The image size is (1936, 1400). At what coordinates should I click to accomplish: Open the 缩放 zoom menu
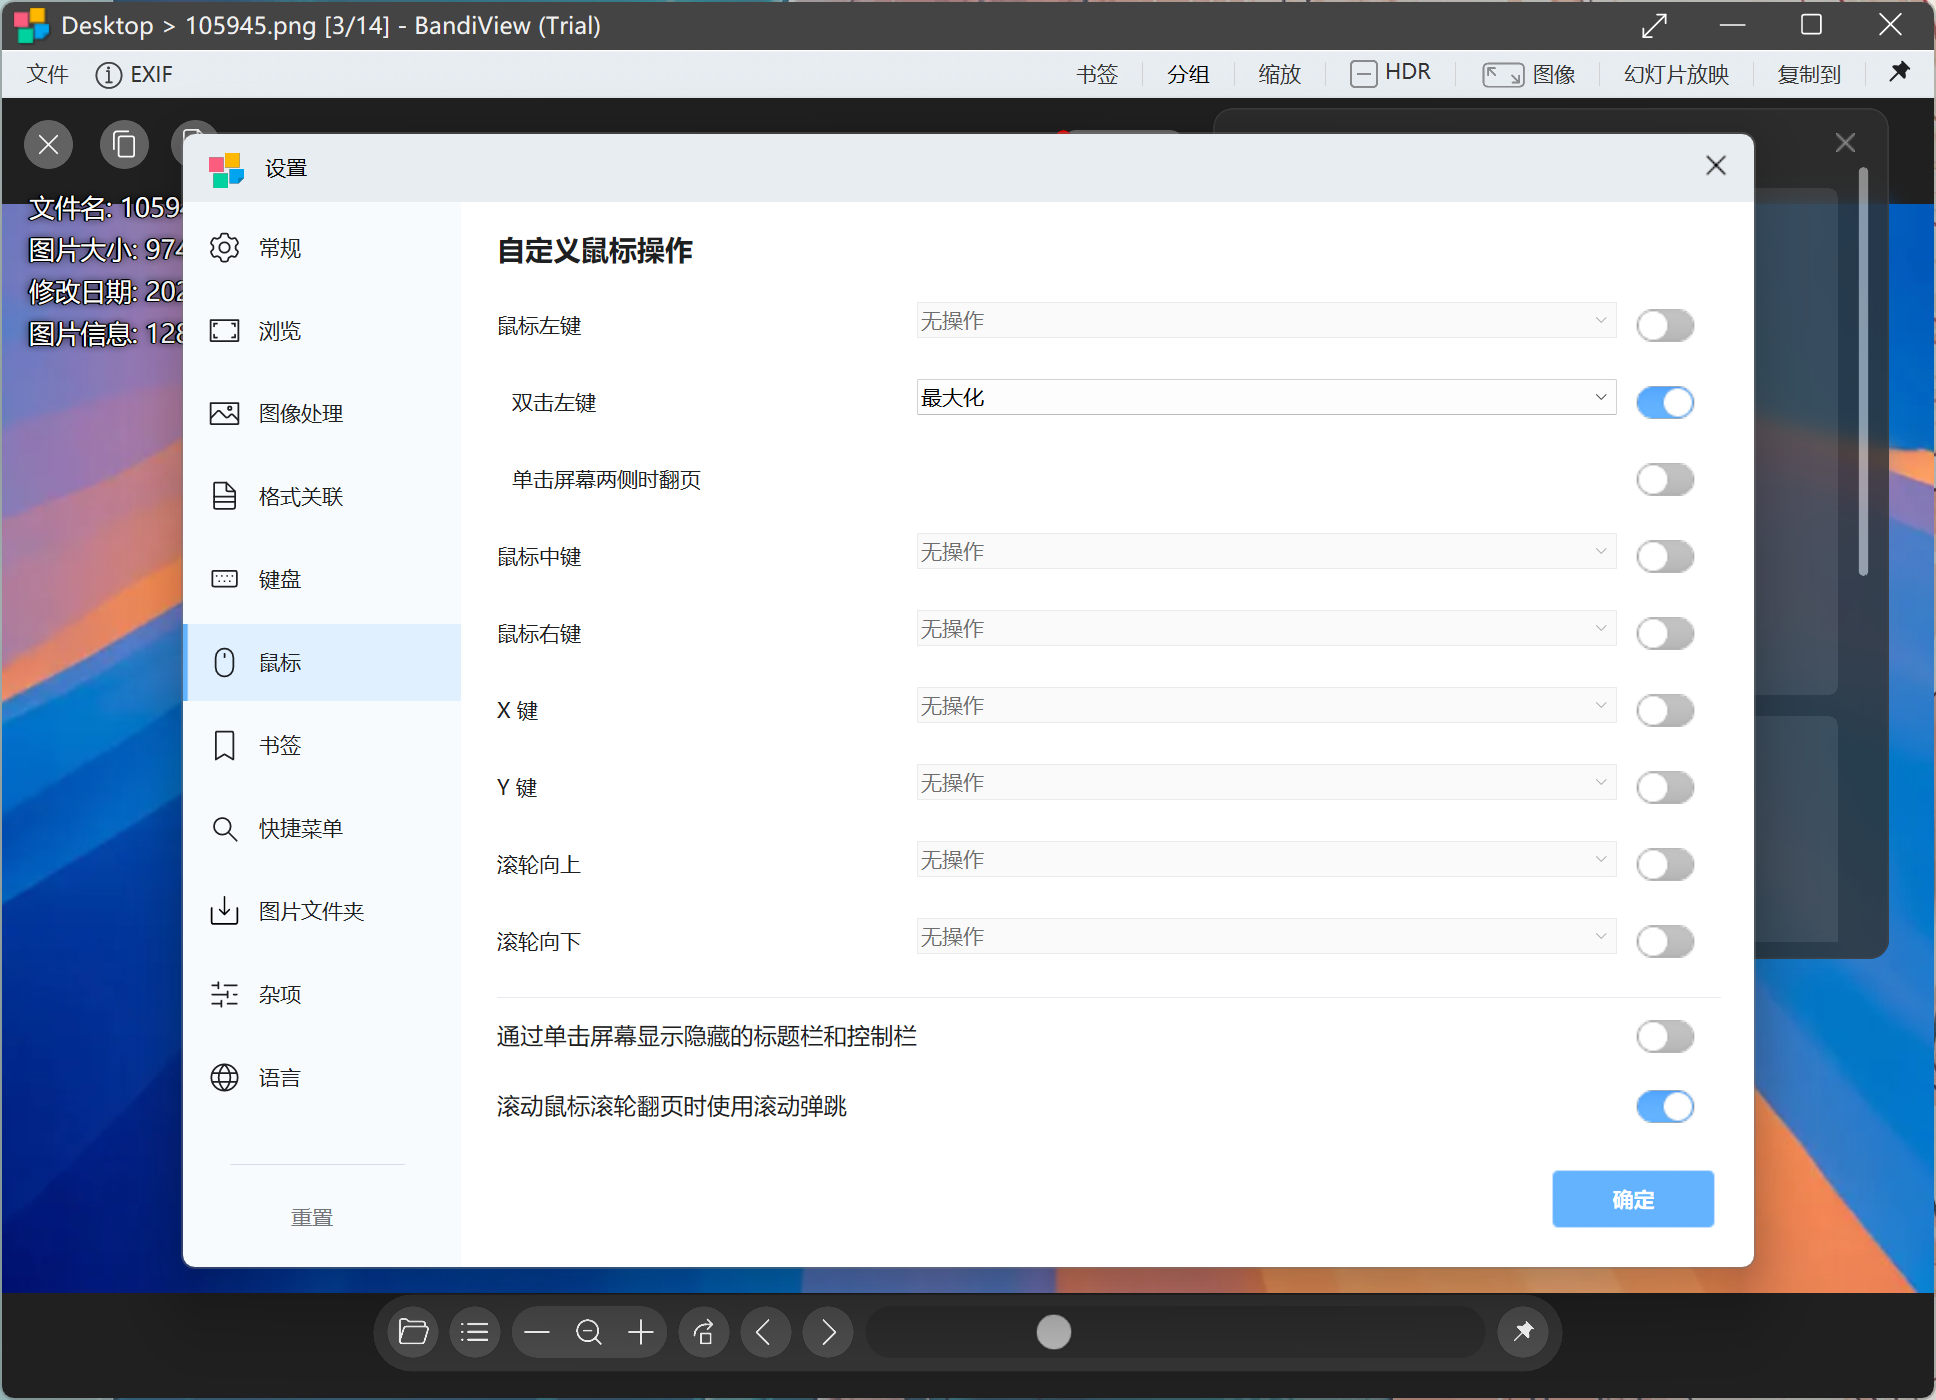point(1279,75)
